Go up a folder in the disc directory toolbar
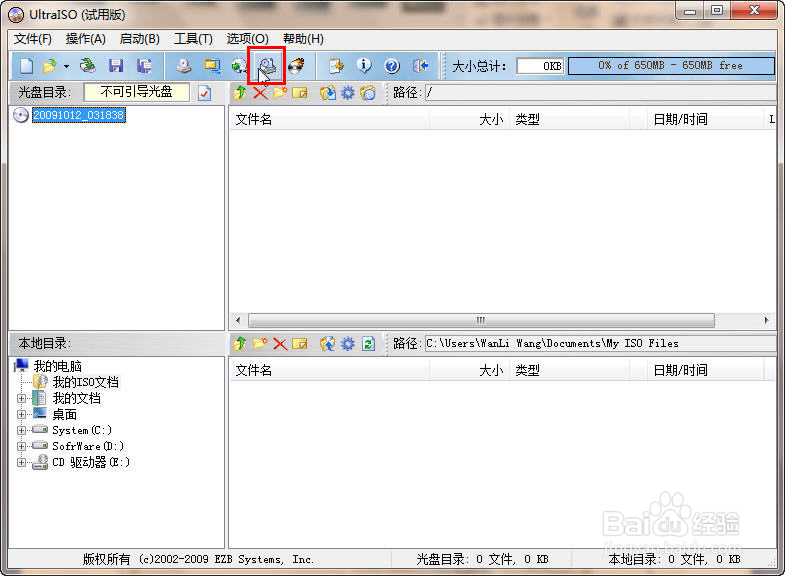 pos(240,93)
